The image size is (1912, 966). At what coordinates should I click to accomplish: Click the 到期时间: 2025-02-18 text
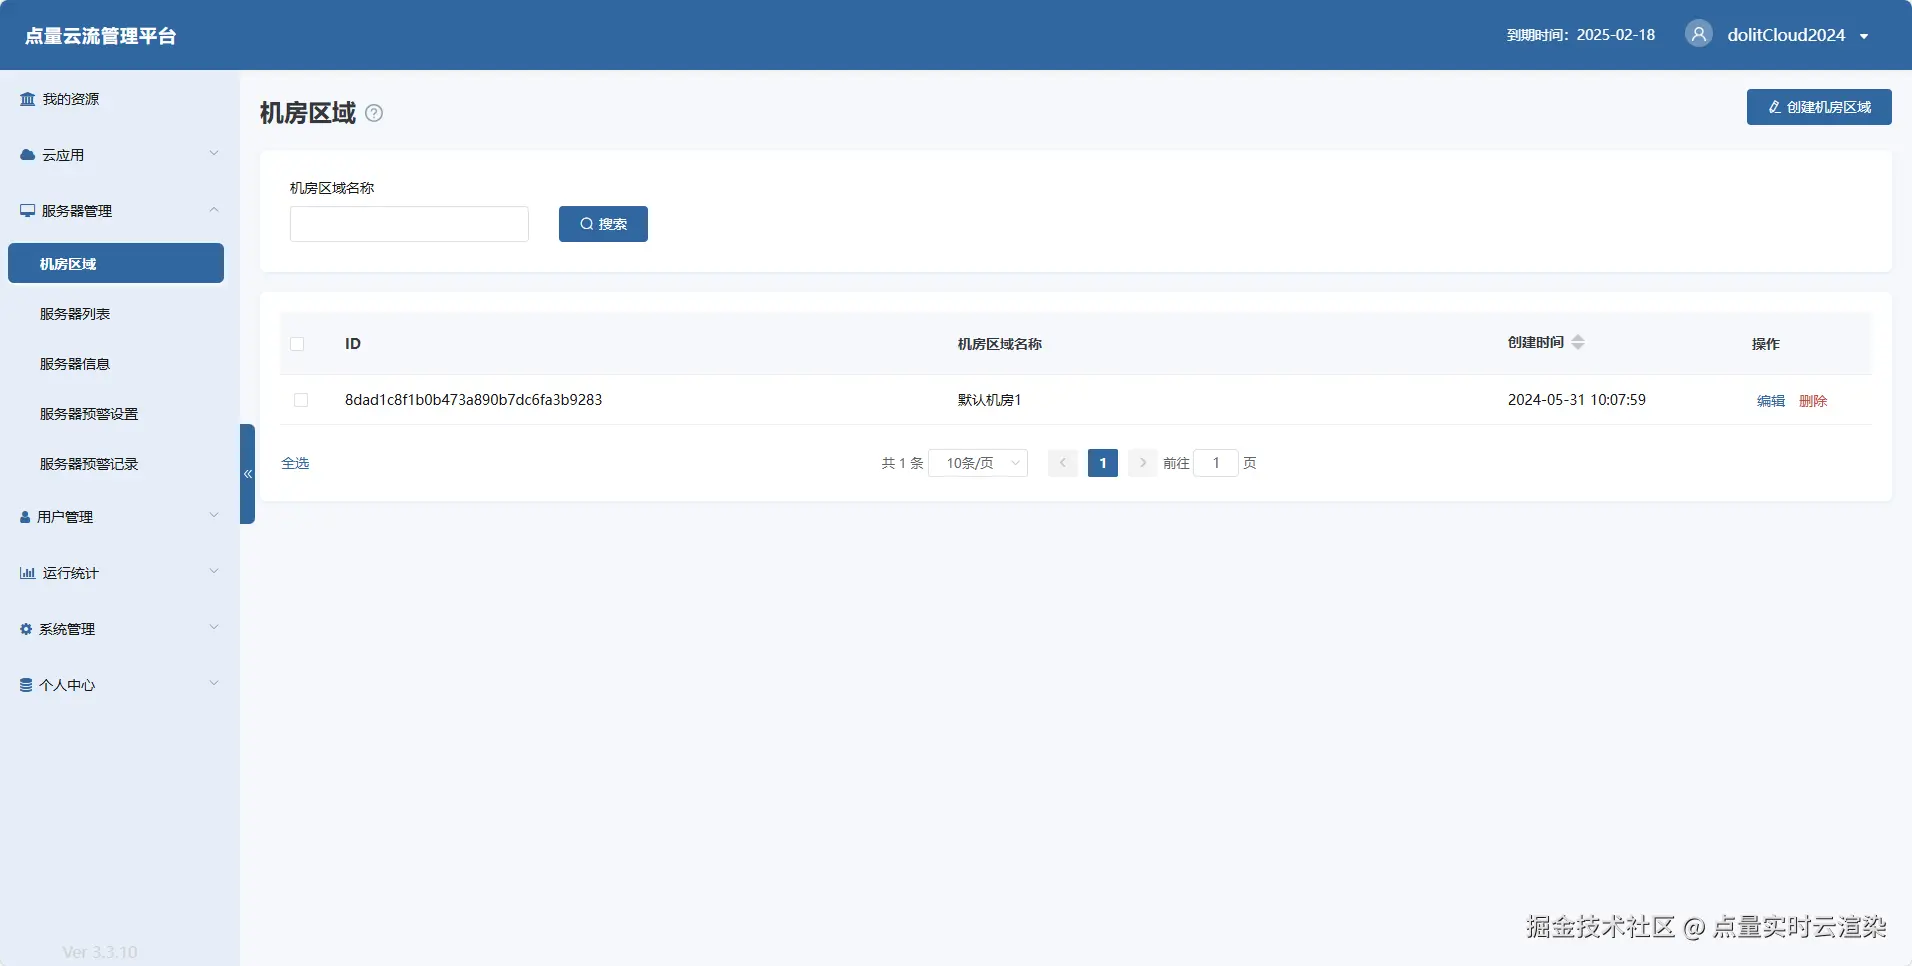click(x=1581, y=35)
